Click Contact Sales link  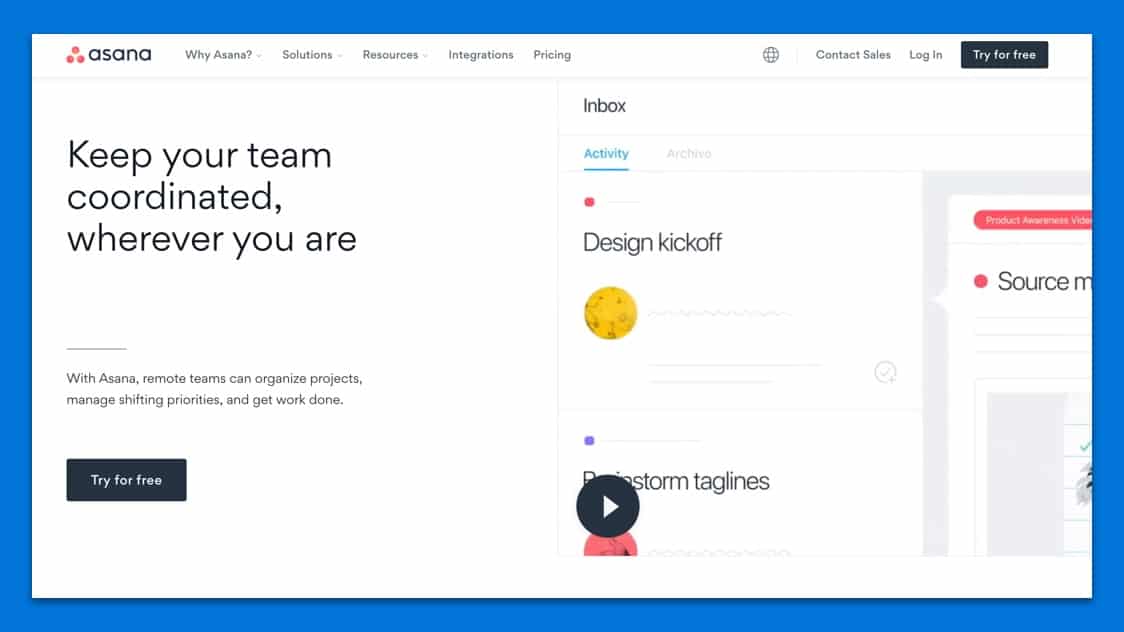(853, 55)
